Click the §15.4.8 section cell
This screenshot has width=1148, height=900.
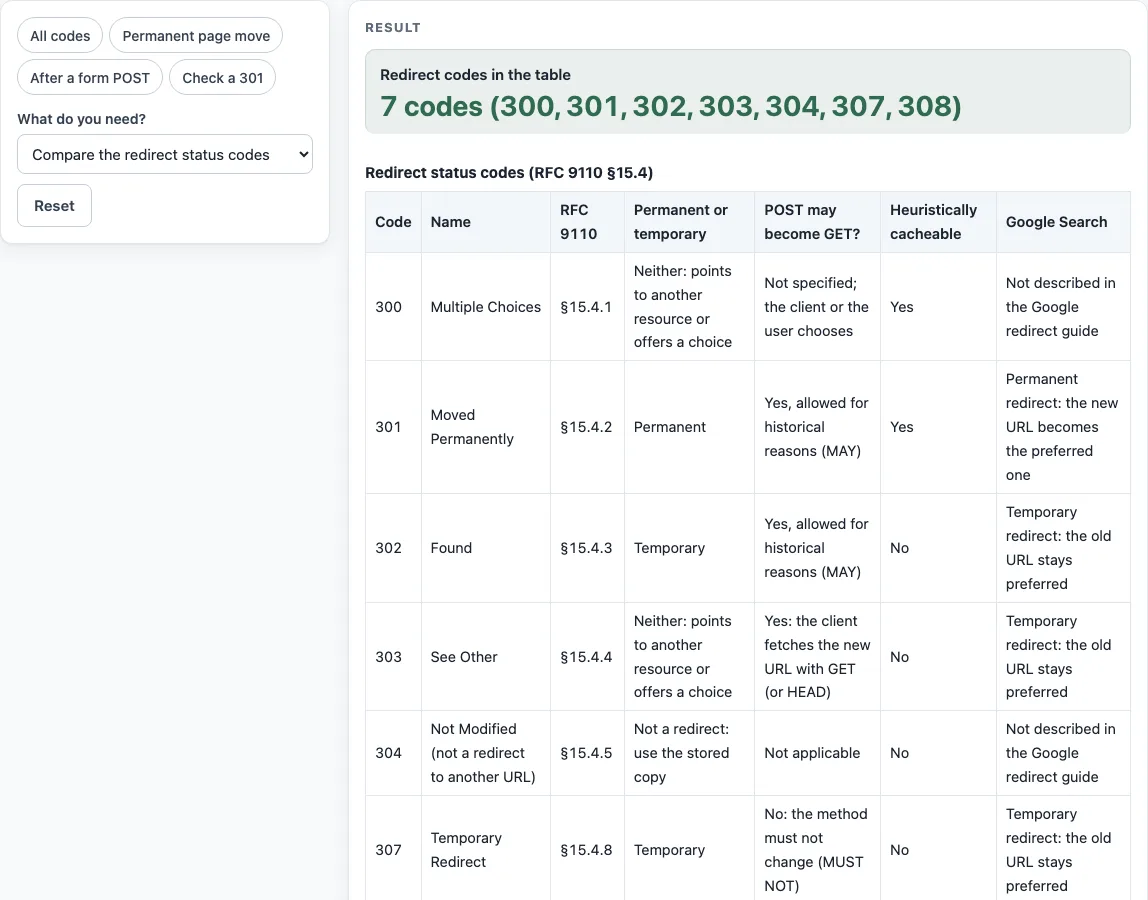click(x=587, y=849)
